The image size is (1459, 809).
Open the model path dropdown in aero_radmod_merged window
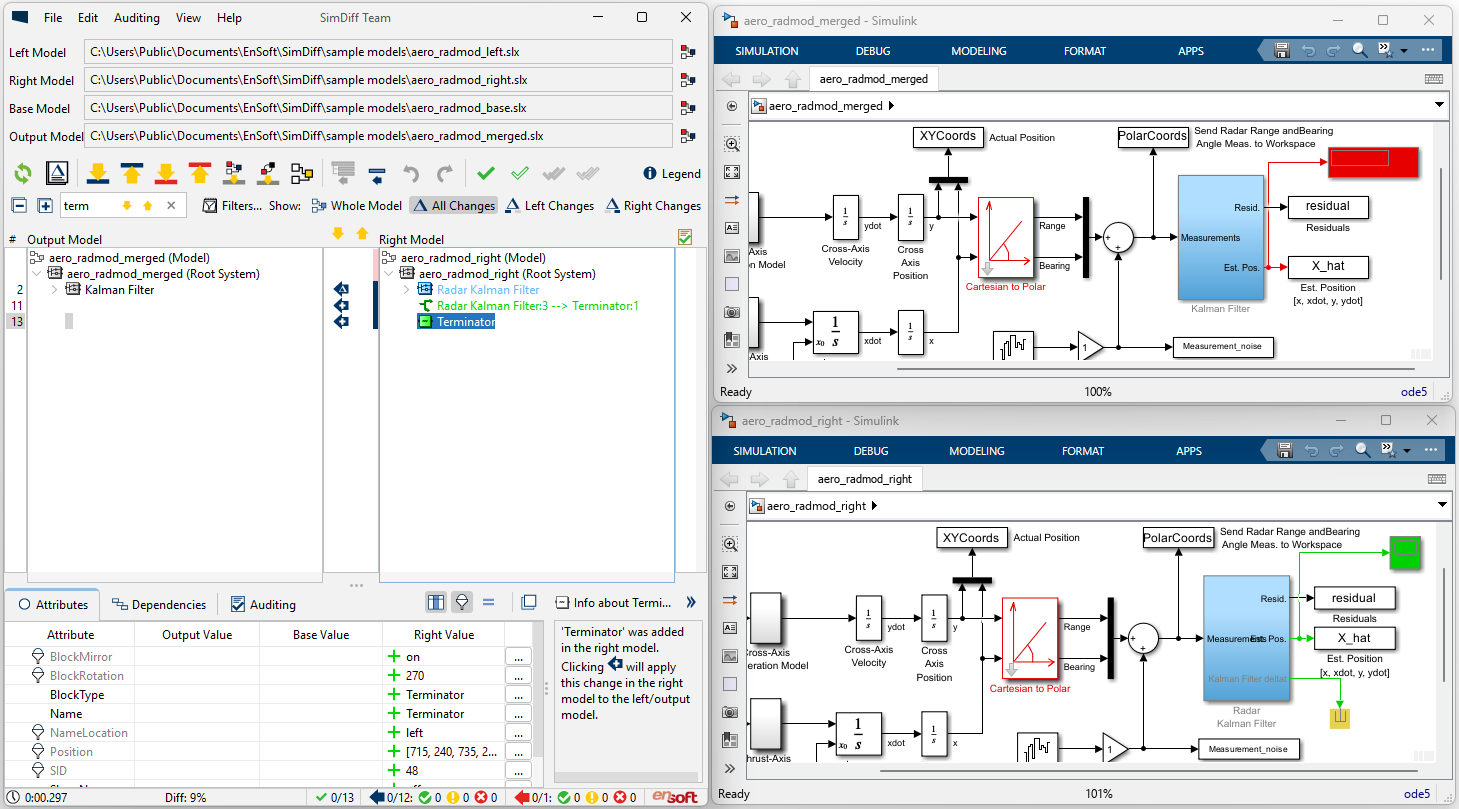tap(1440, 105)
